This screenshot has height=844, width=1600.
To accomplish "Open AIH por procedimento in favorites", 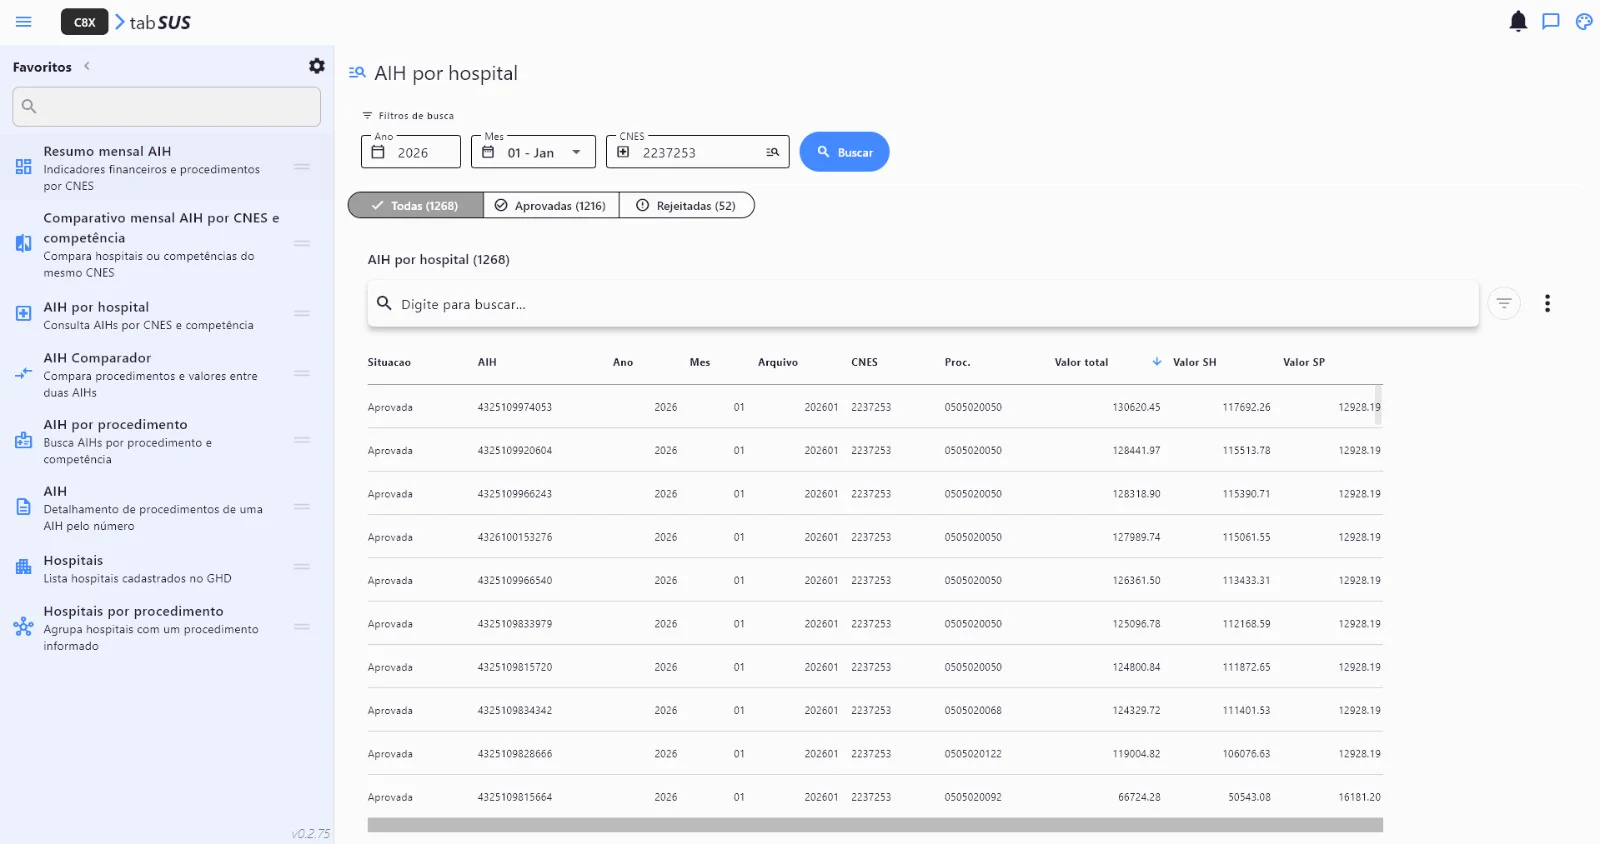I will 166,441.
